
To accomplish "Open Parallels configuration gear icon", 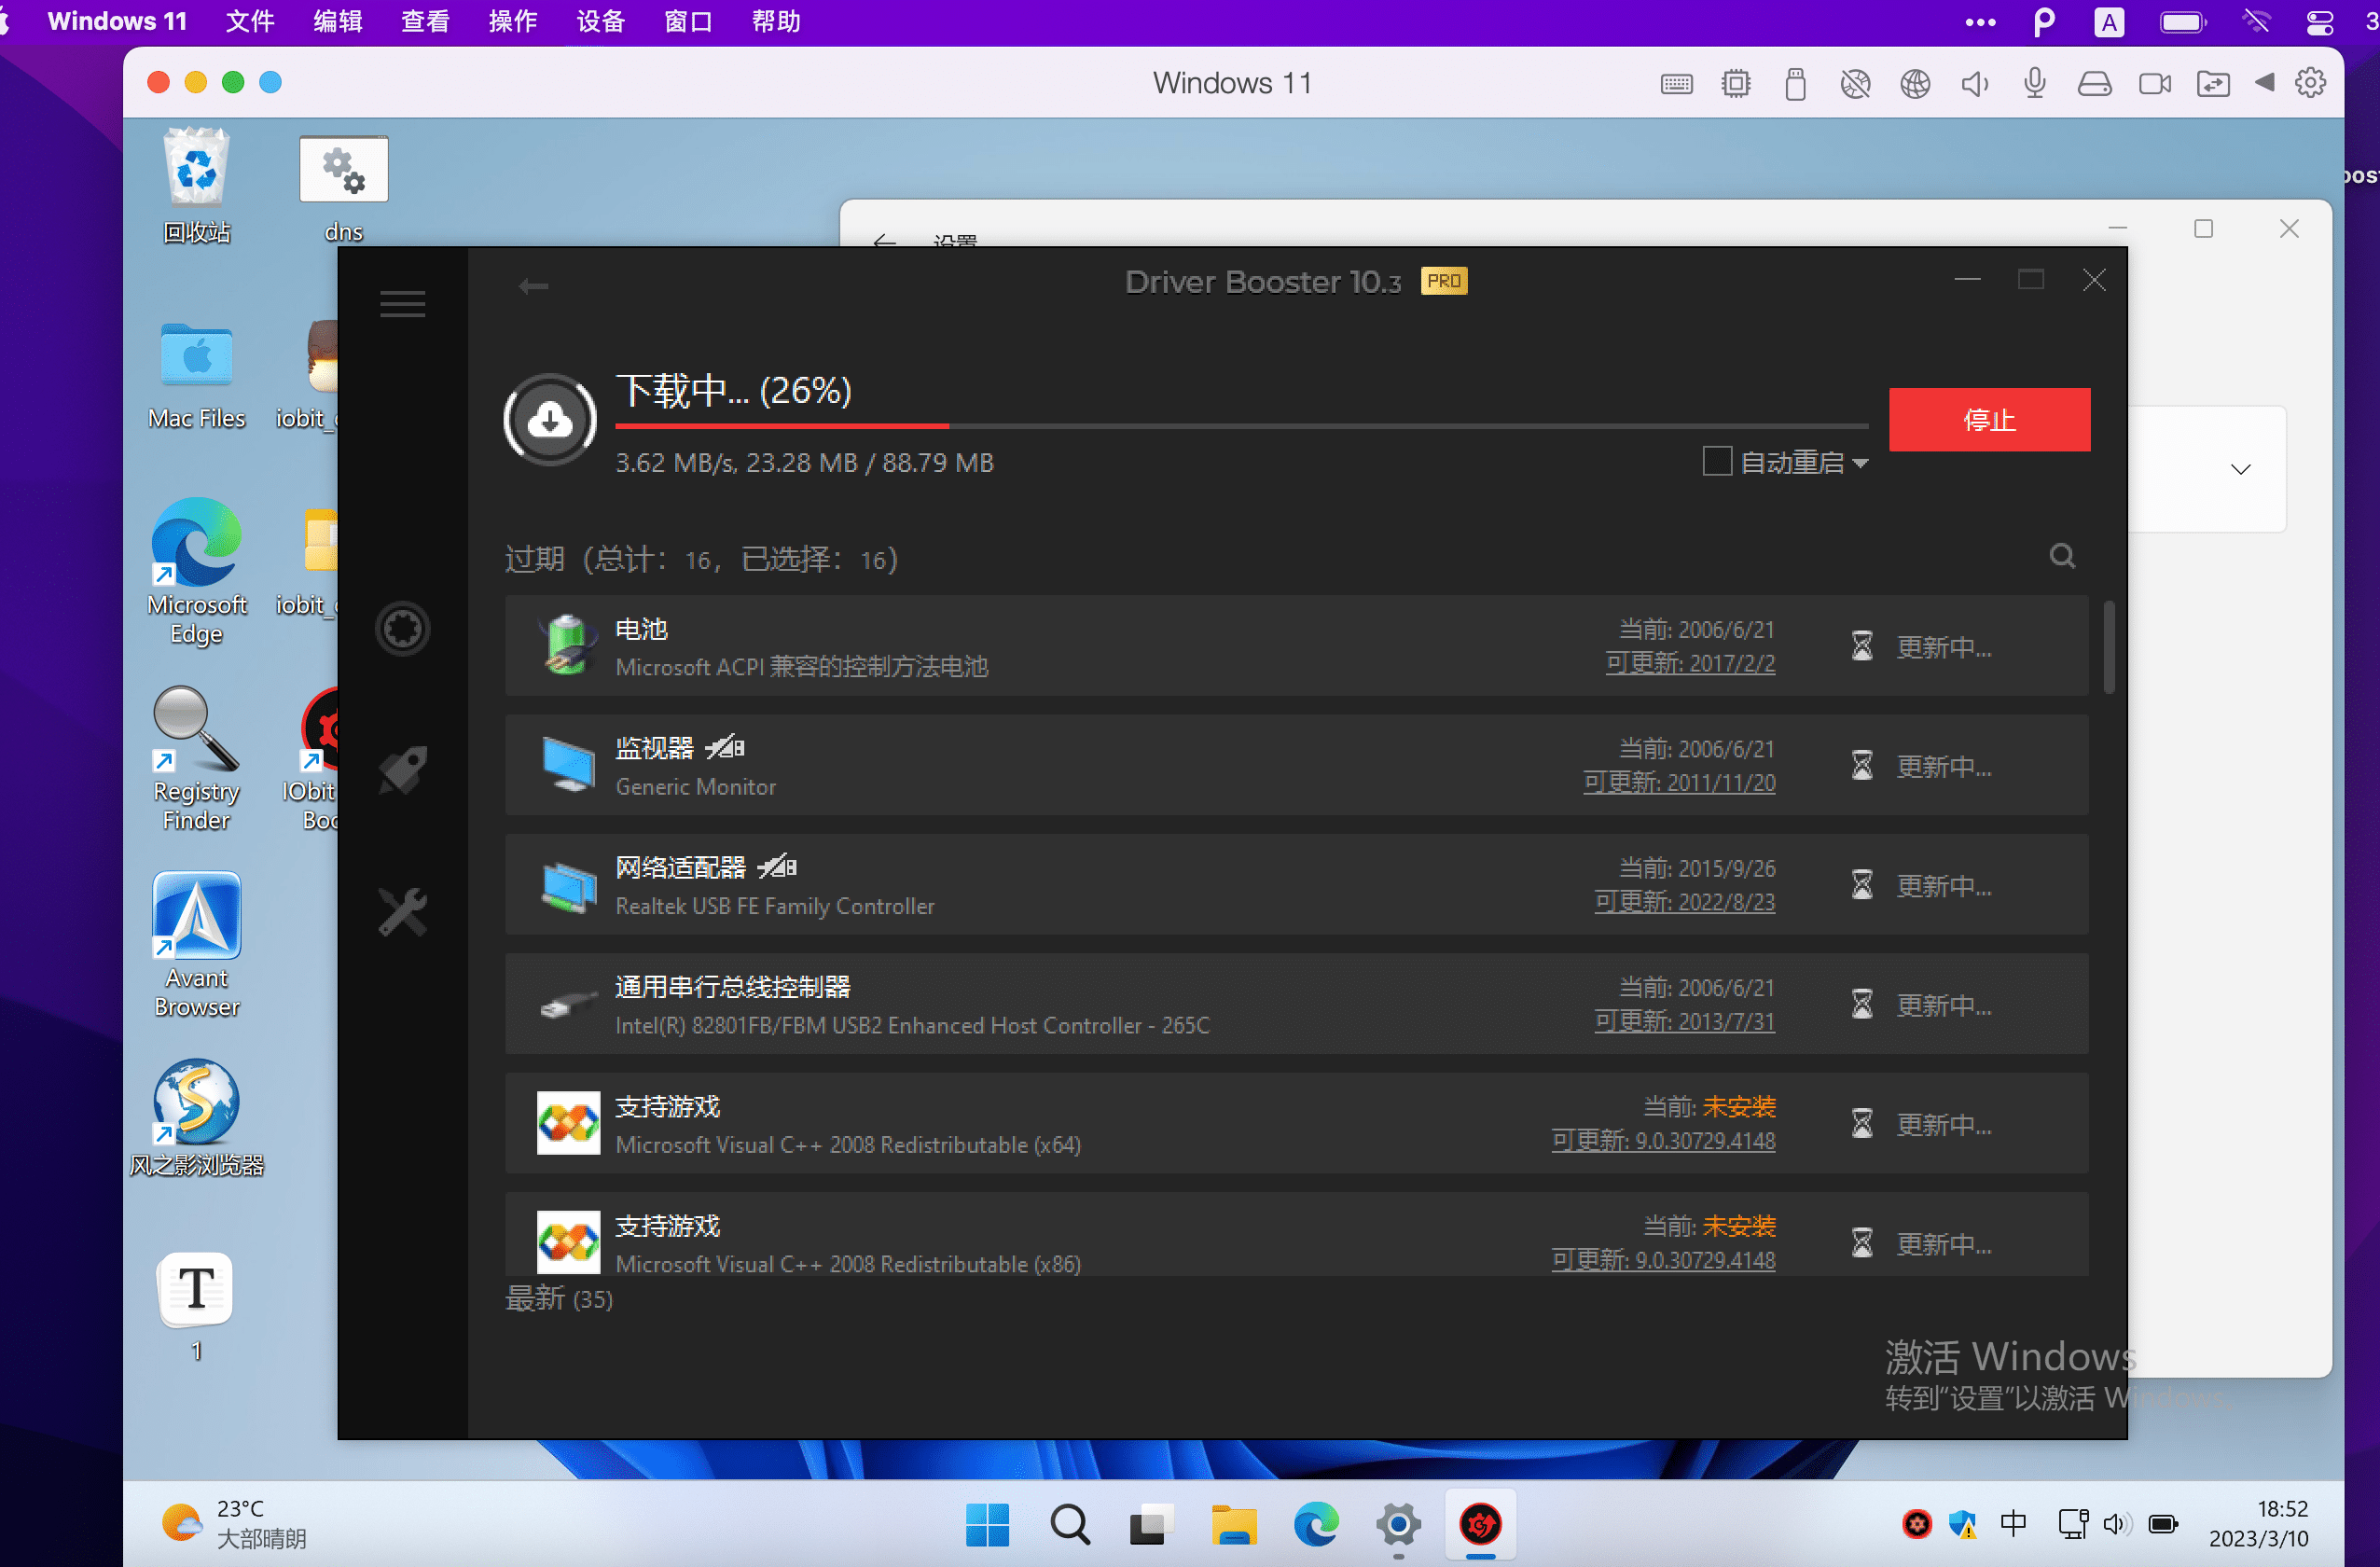I will (2310, 83).
